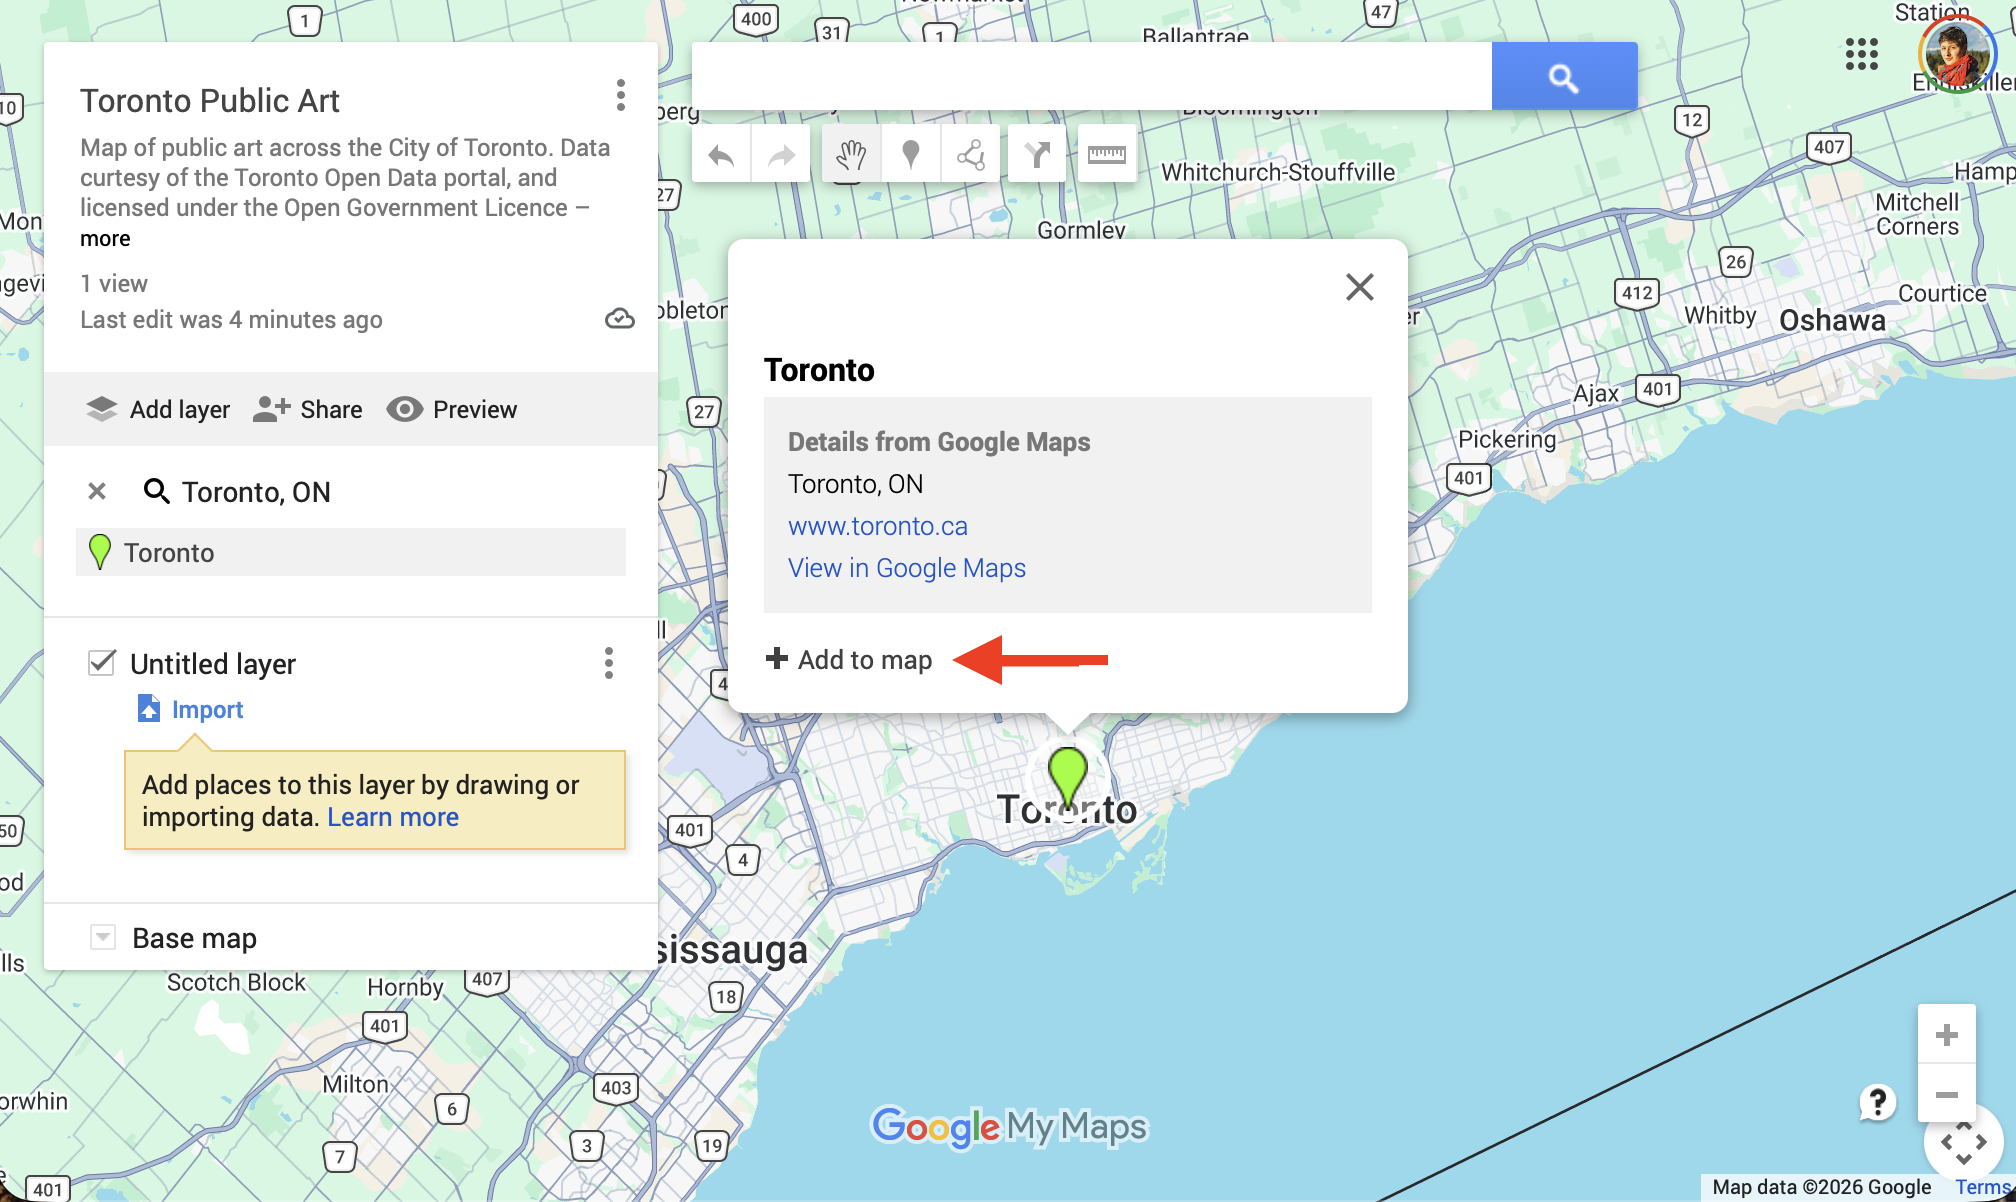The height and width of the screenshot is (1202, 2016).
Task: Clear the Toronto, ON search result
Action: click(97, 491)
